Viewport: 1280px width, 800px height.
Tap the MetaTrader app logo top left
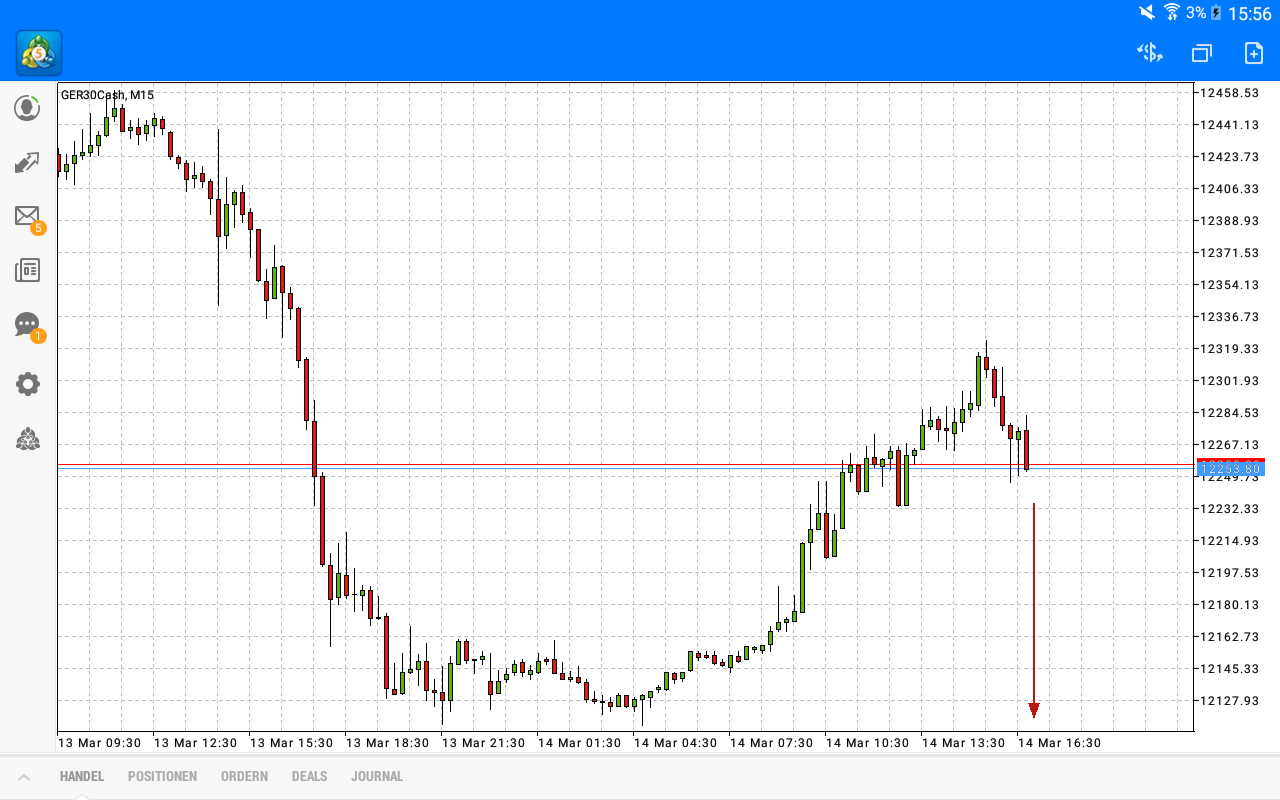click(x=38, y=51)
